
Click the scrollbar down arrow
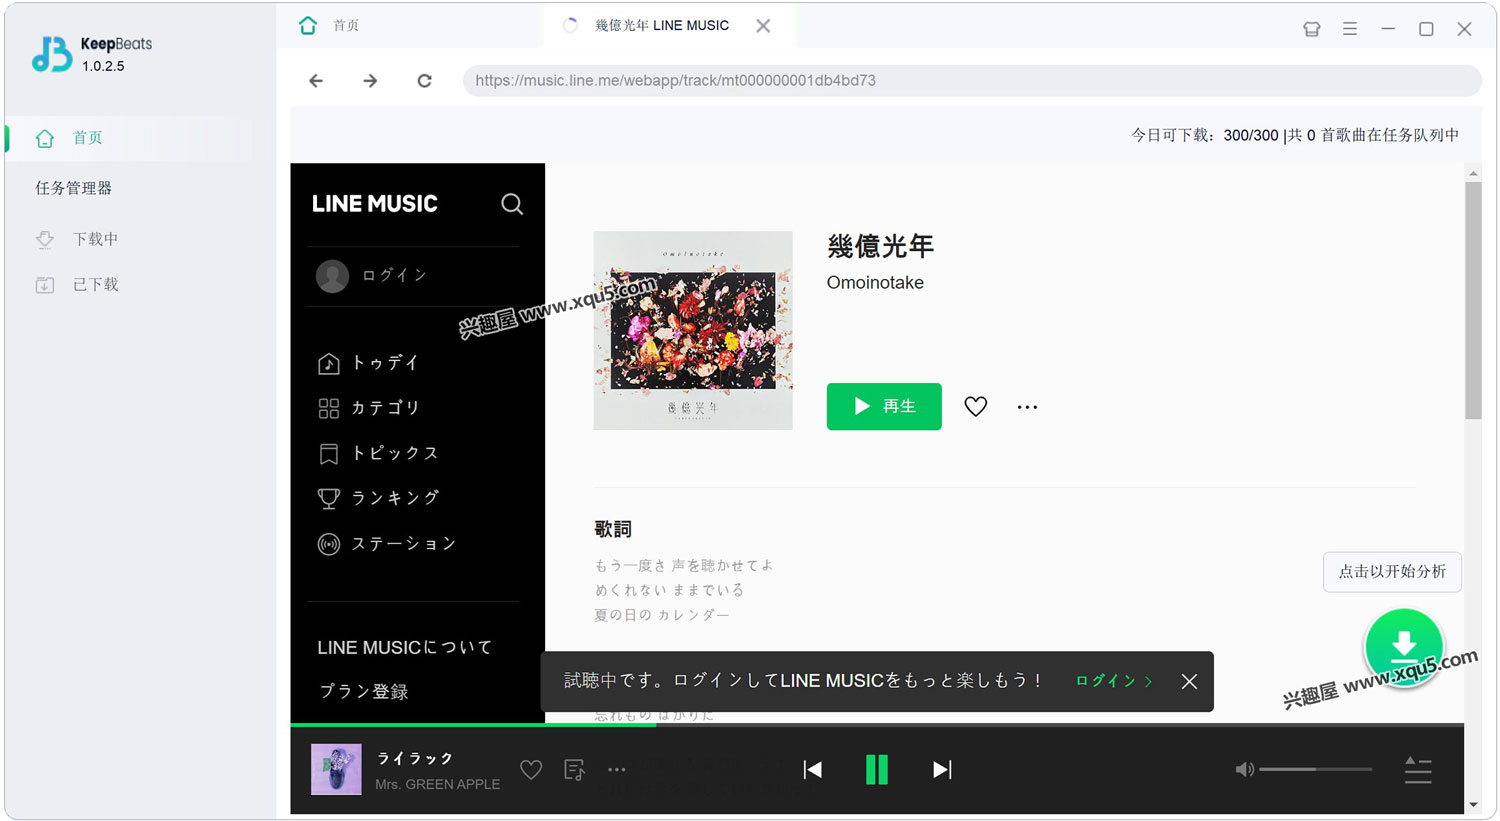coord(1473,805)
